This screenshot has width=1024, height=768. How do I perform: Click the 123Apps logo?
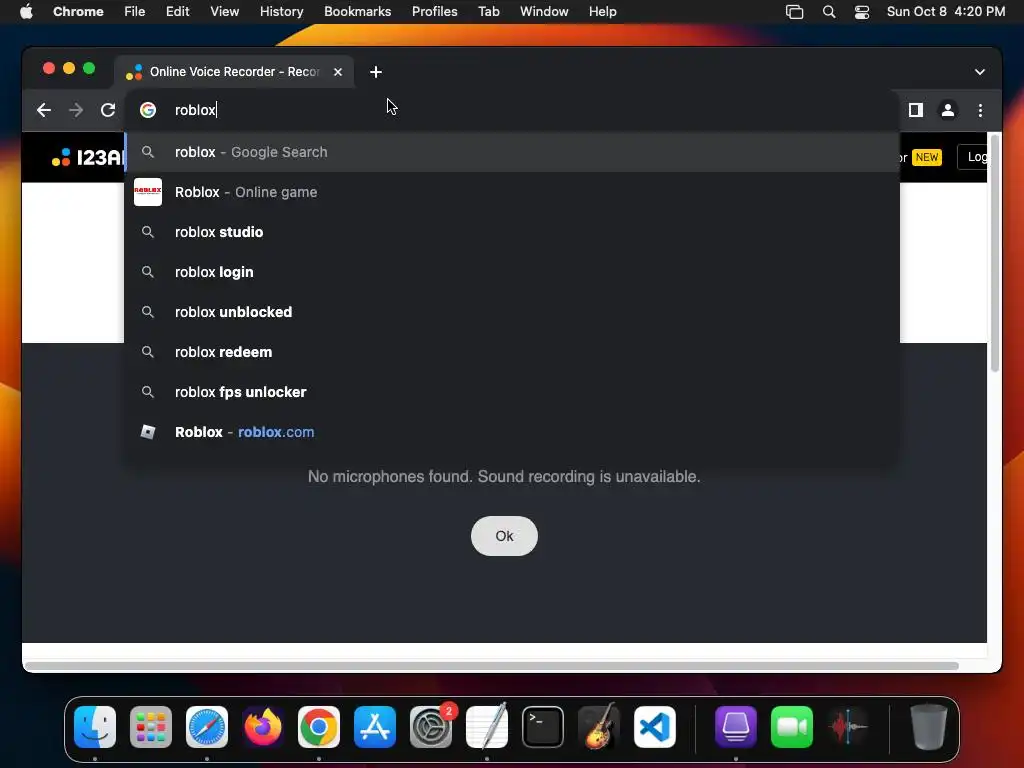(x=88, y=157)
